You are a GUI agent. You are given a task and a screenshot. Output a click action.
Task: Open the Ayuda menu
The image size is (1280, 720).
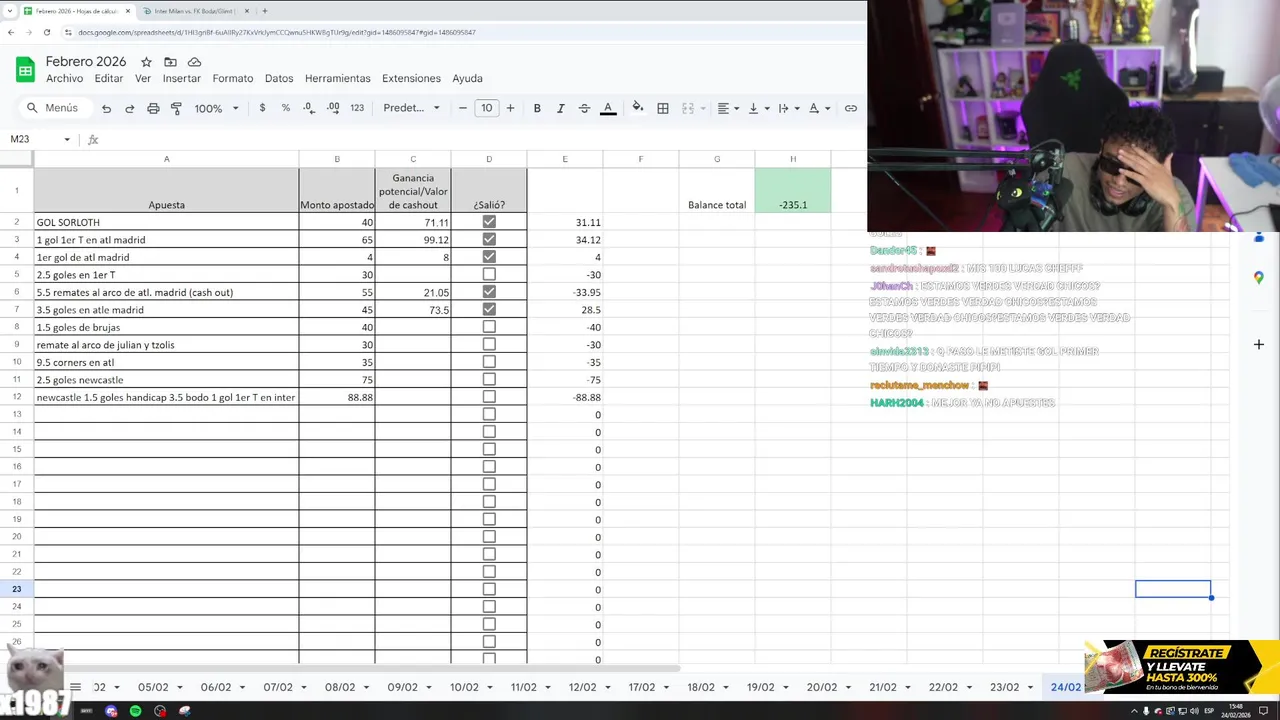467,78
